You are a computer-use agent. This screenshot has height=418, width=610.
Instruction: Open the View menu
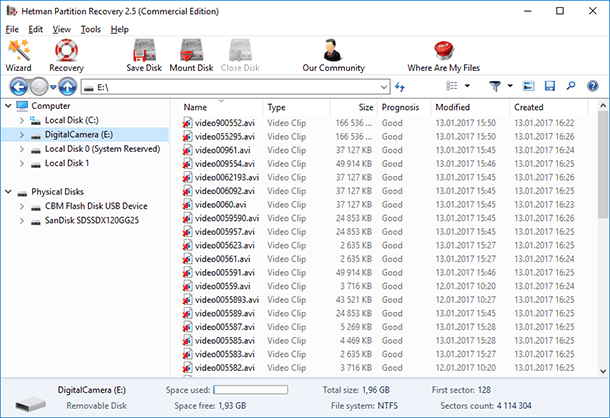pyautogui.click(x=62, y=30)
